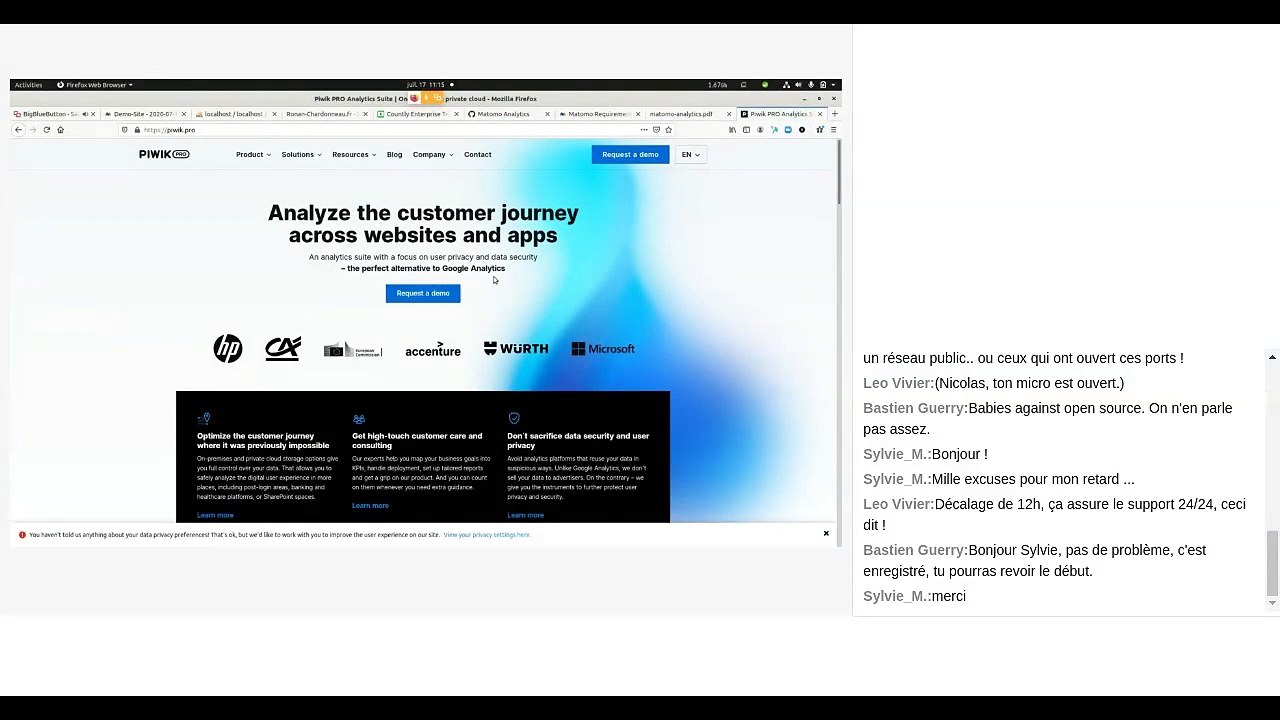Image resolution: width=1280 pixels, height=720 pixels.
Task: Click the HP logo
Action: 228,348
